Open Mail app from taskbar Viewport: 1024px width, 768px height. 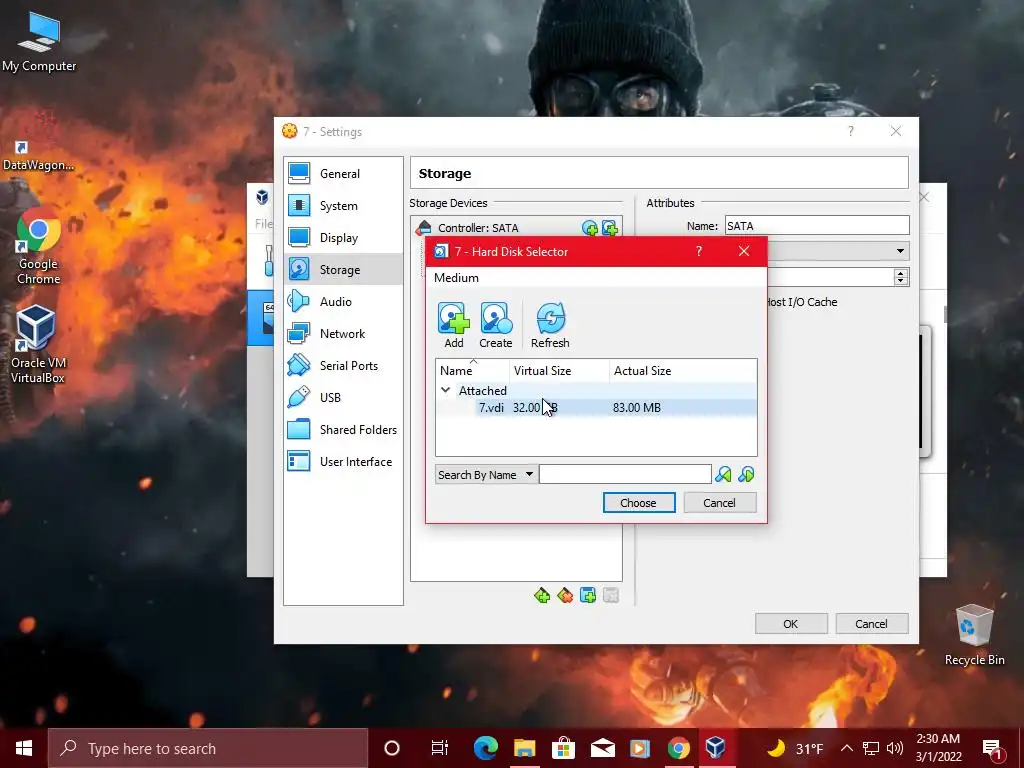601,748
